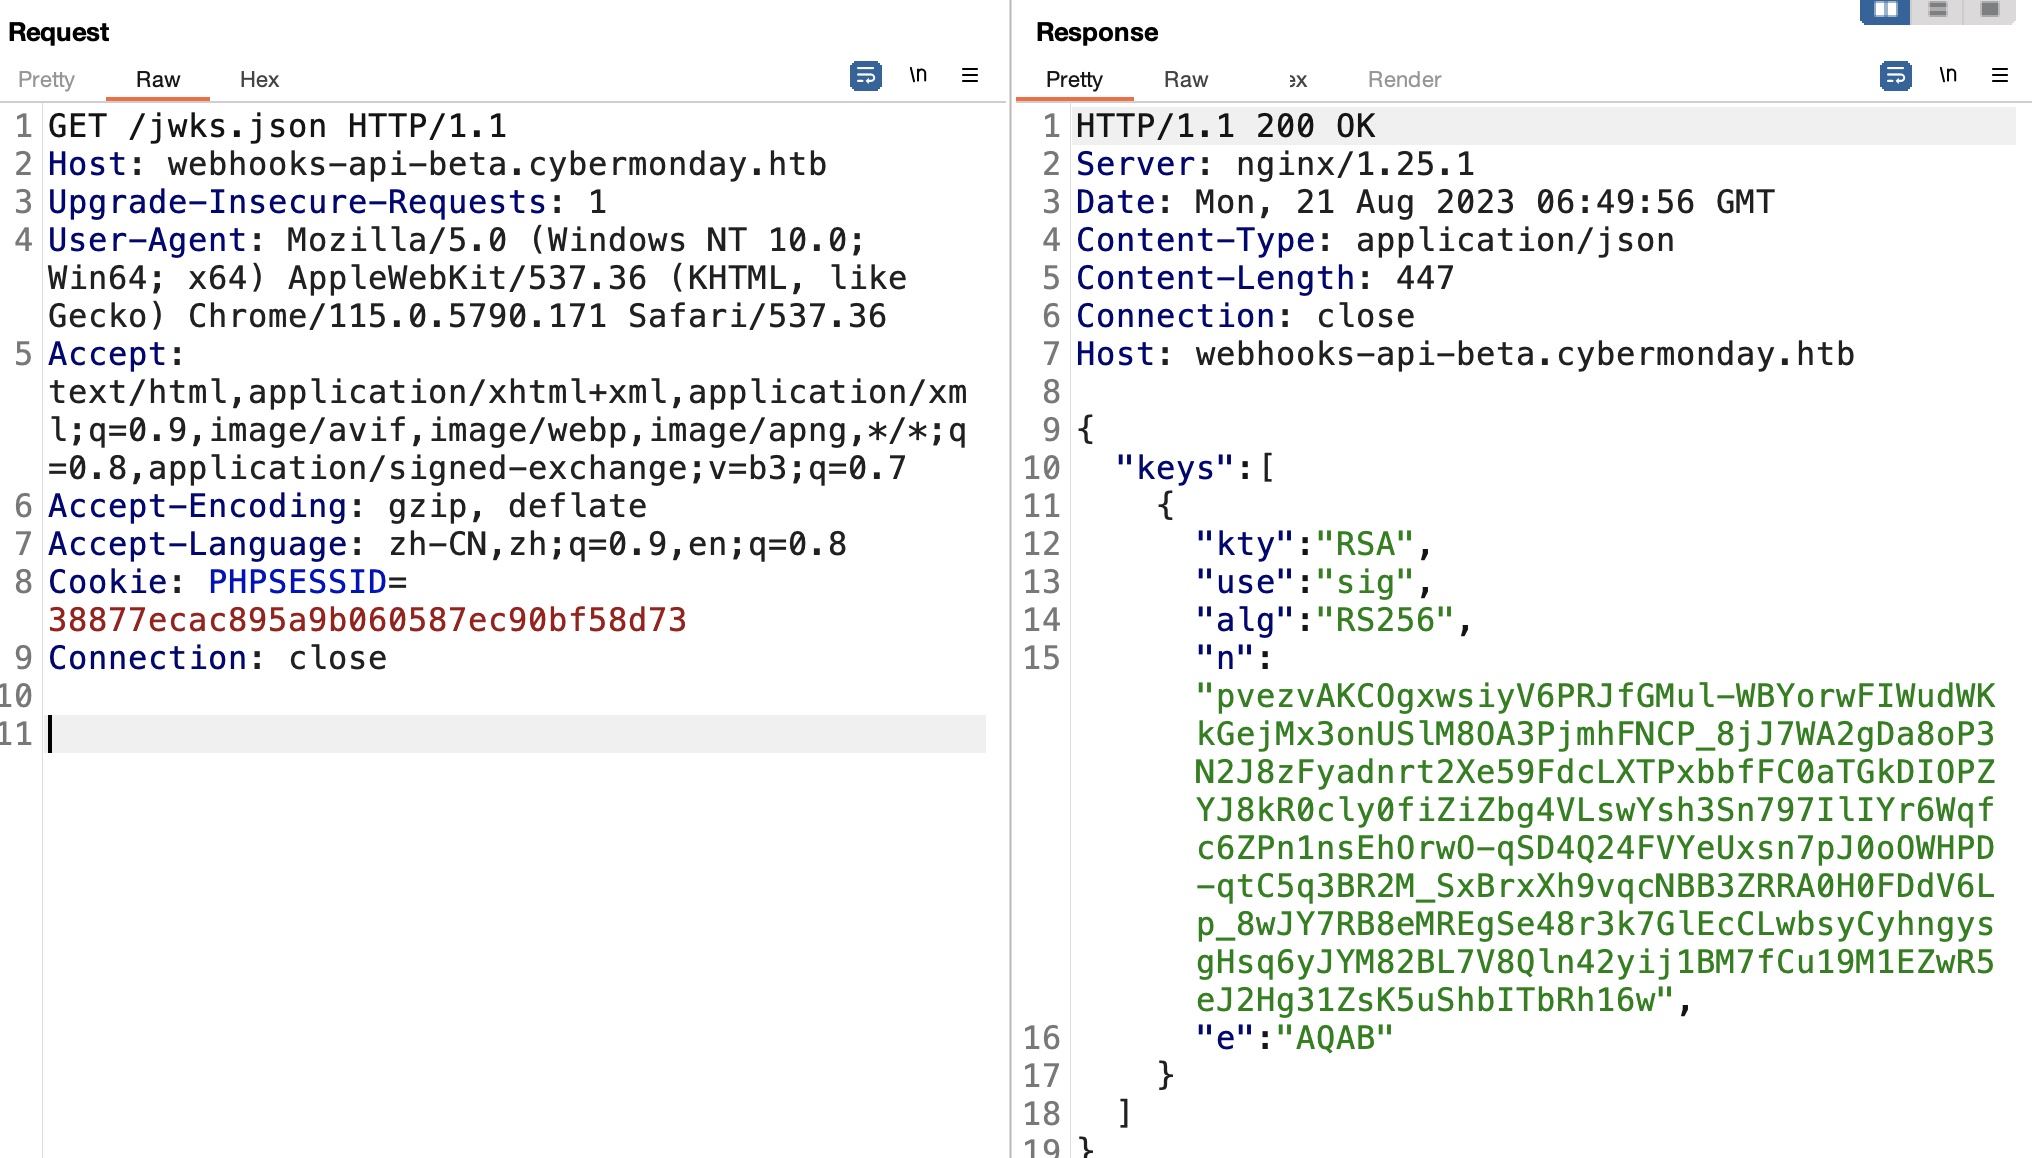Screen dimensions: 2032x1158
Task: Select the Response Pretty tab
Action: 1074,80
